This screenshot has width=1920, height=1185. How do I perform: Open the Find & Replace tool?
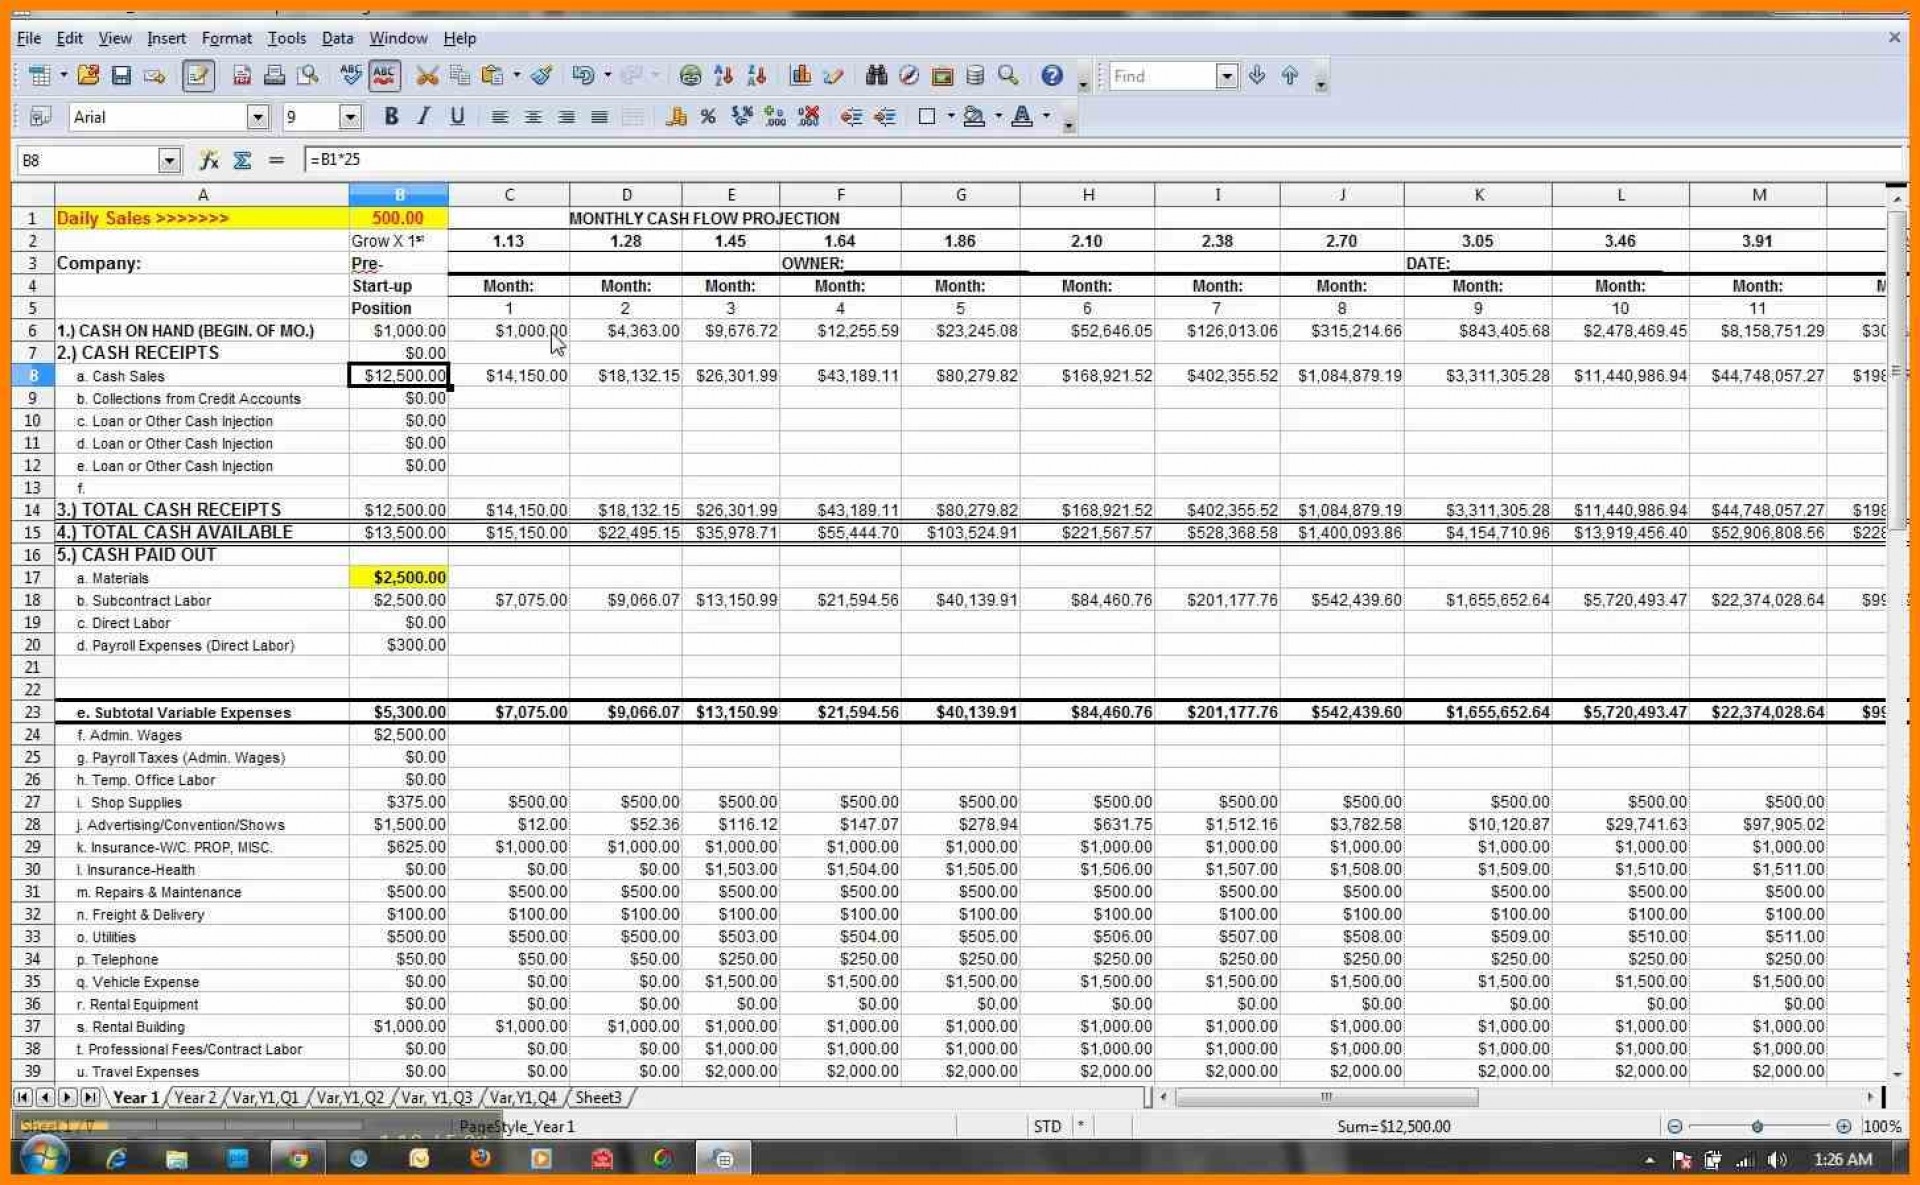(x=876, y=75)
